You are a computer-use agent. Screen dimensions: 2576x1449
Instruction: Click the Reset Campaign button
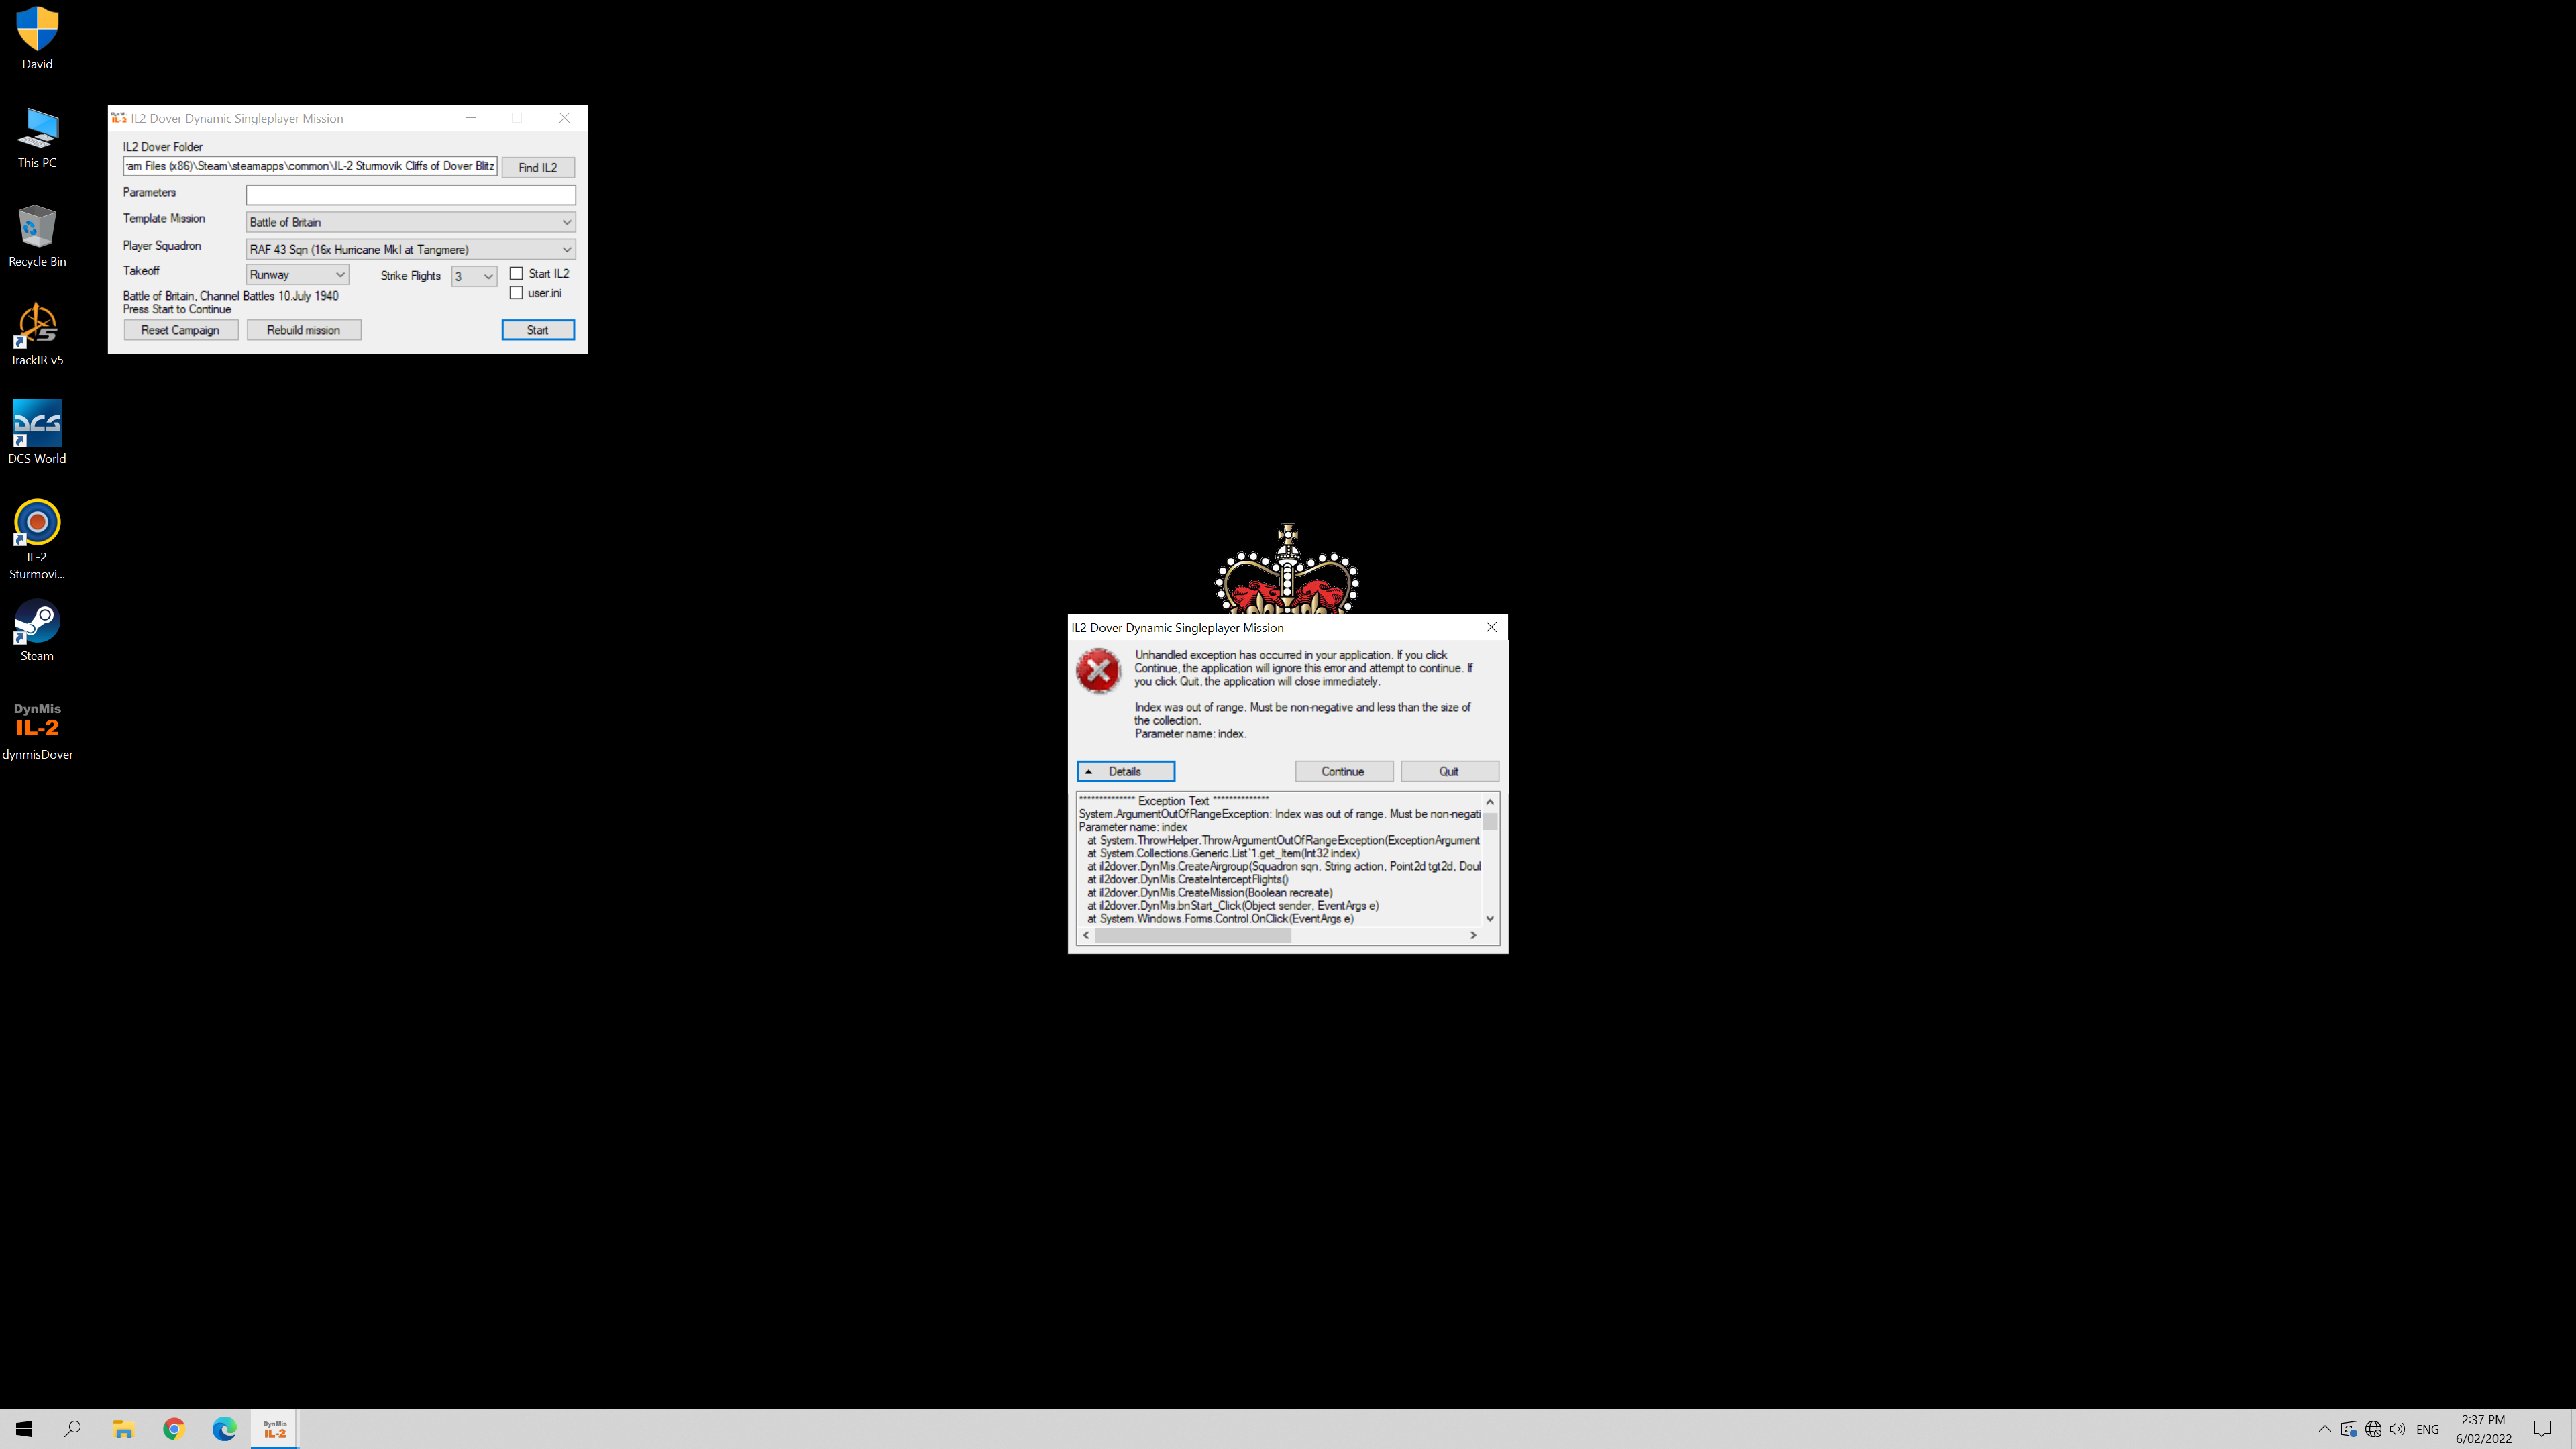point(180,330)
